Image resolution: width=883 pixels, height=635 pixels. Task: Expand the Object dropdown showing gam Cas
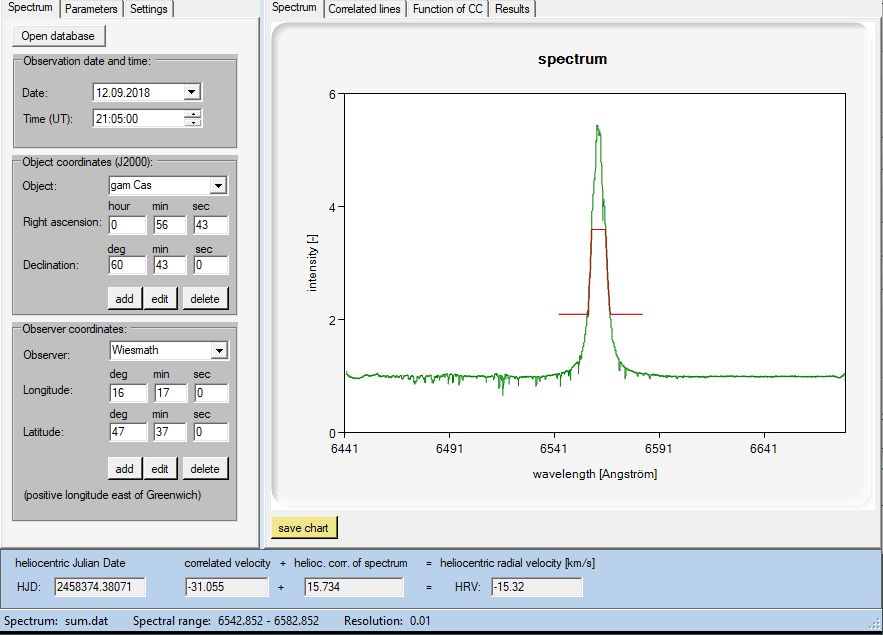pos(218,185)
